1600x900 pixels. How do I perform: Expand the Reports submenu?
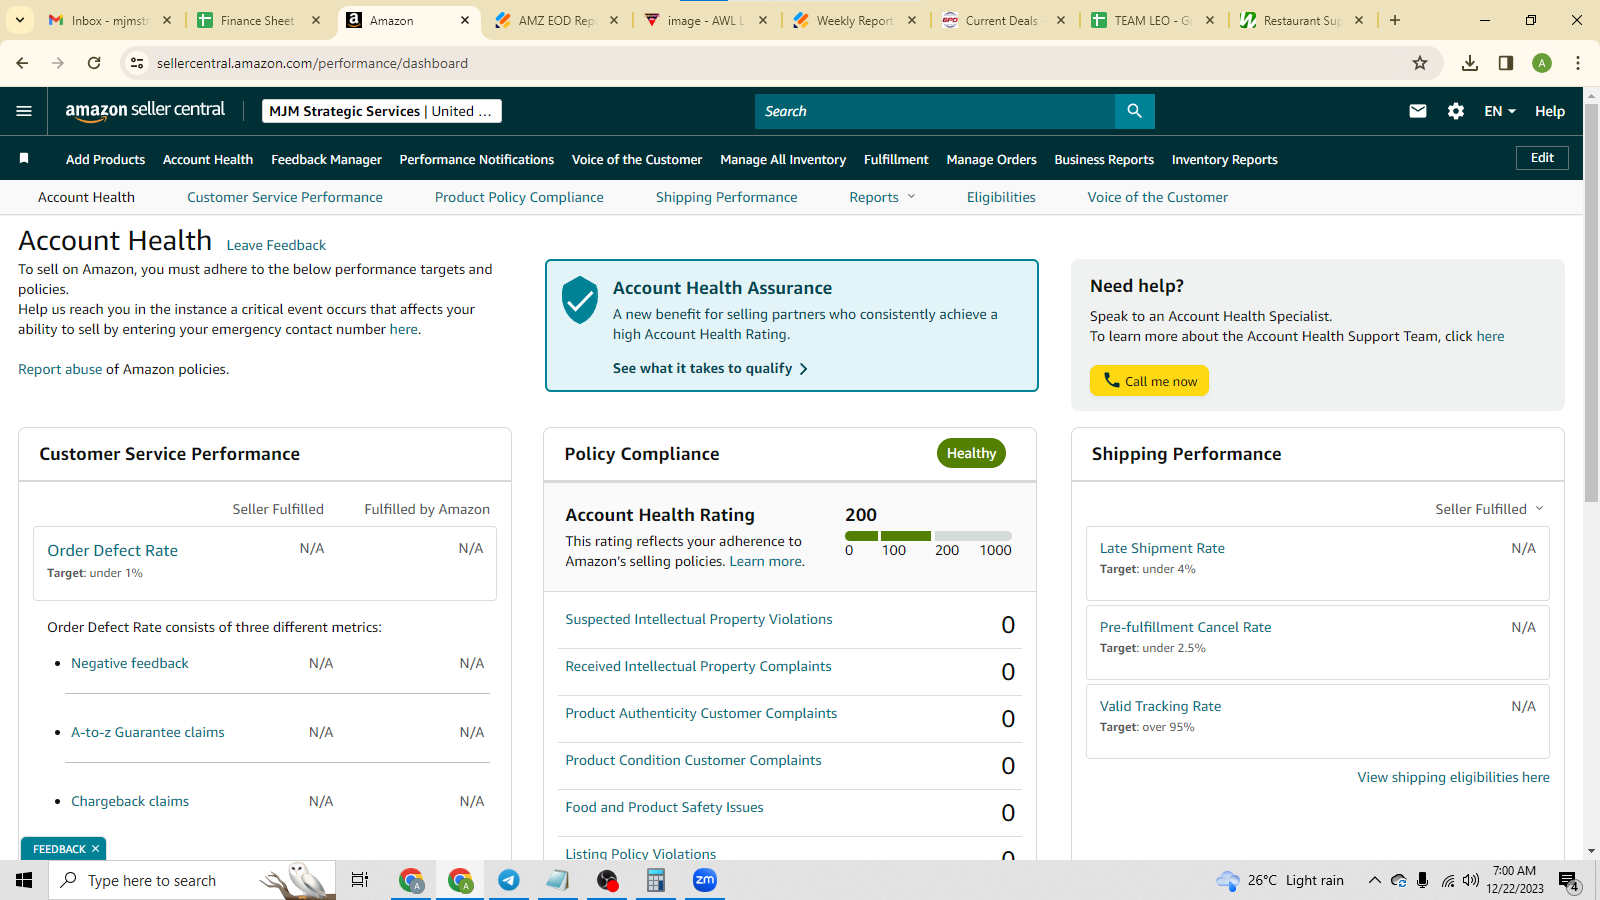point(882,197)
